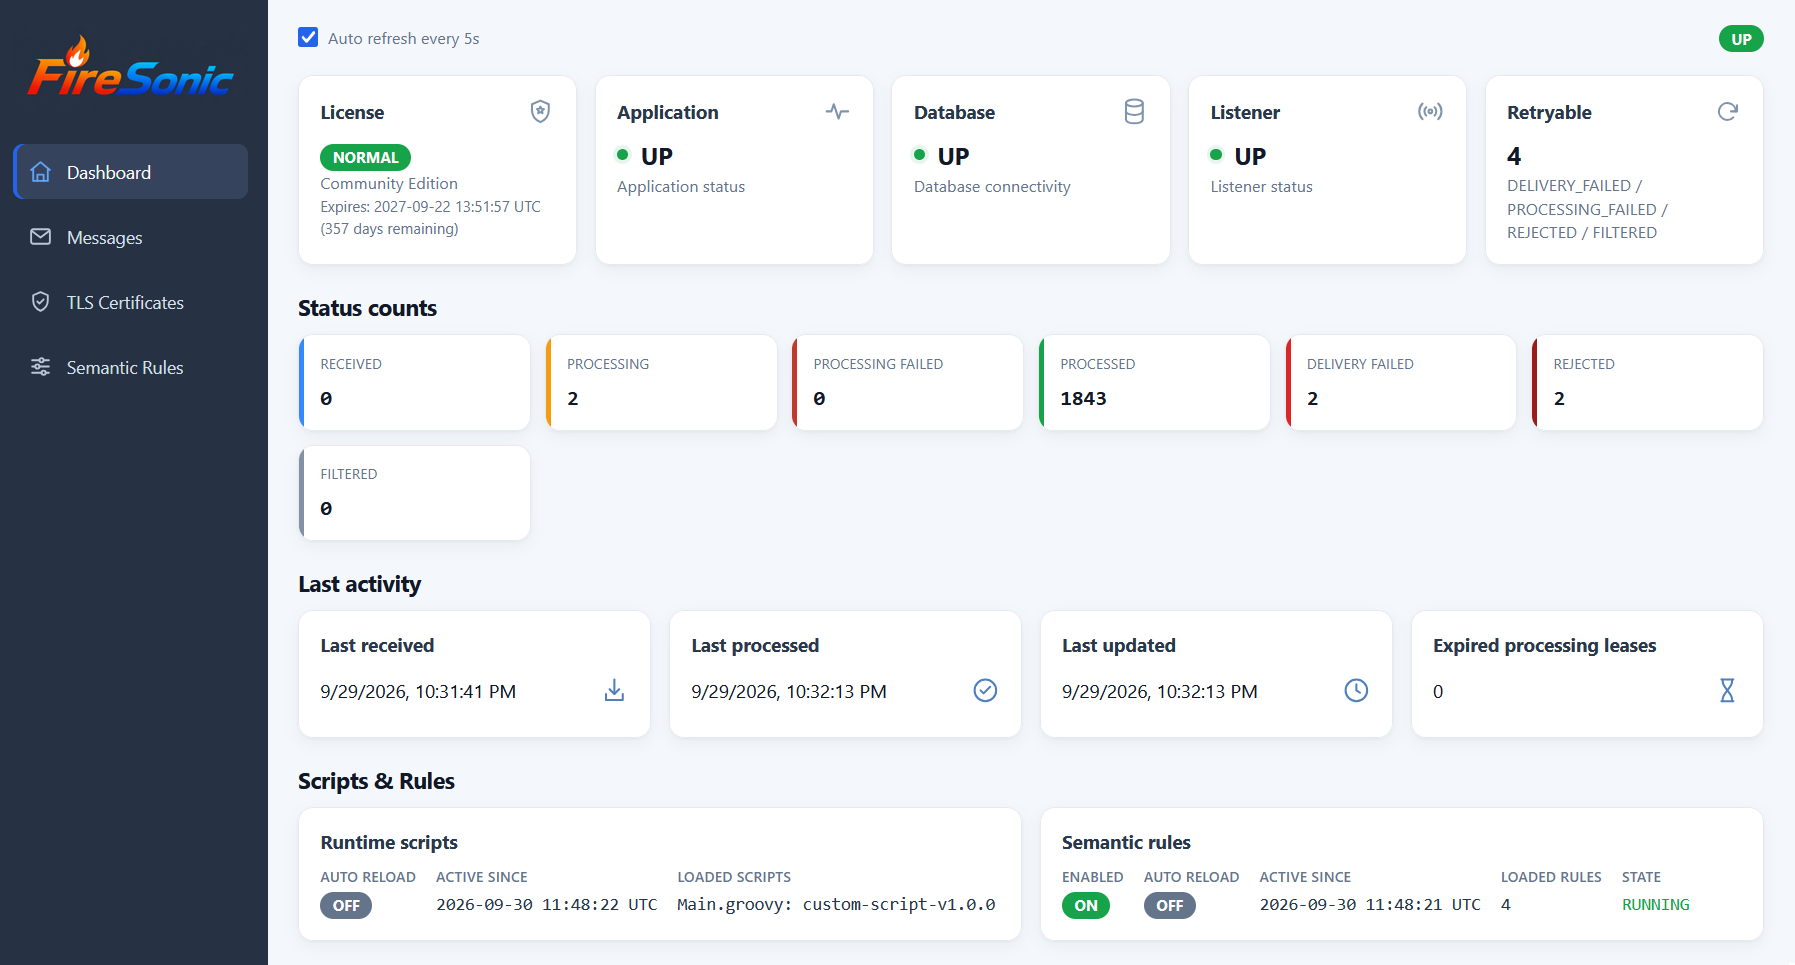This screenshot has height=965, width=1795.
Task: Click Semantic rules active since 11:48:21 value
Action: point(1370,904)
